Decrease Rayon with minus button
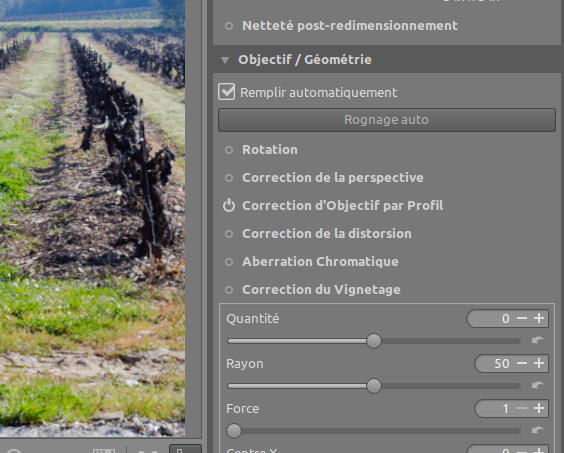 (522, 363)
